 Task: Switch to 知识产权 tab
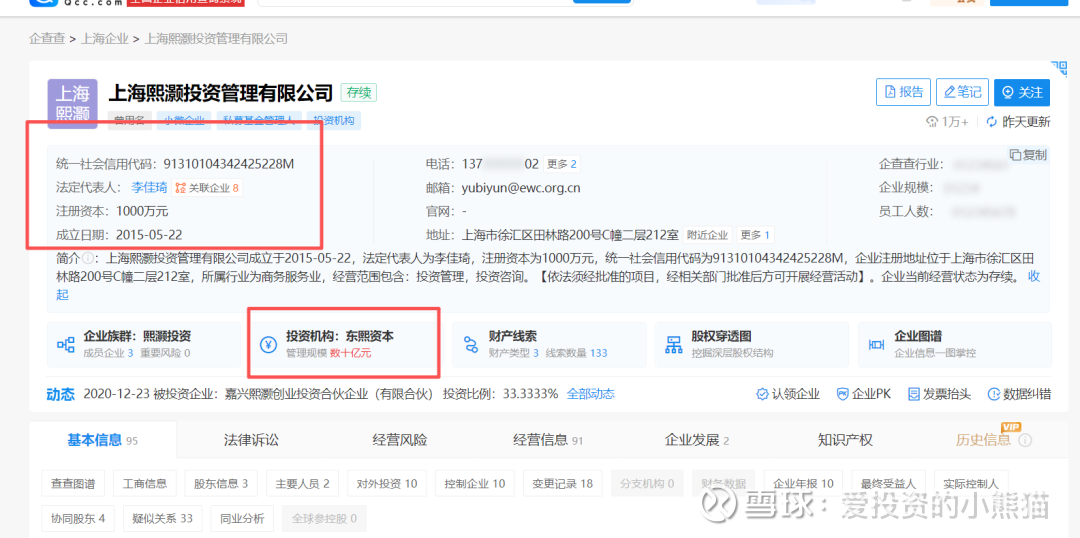[x=845, y=440]
